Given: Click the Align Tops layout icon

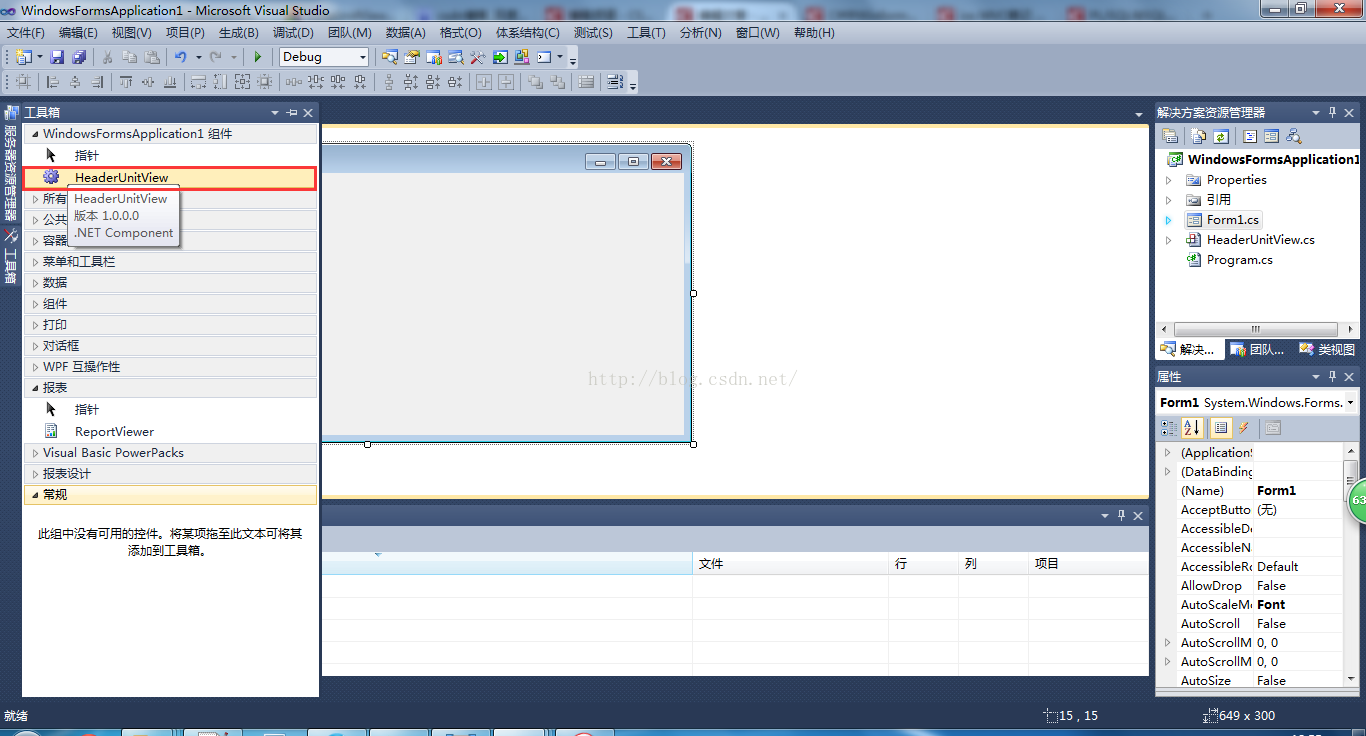Looking at the screenshot, I should tap(126, 82).
